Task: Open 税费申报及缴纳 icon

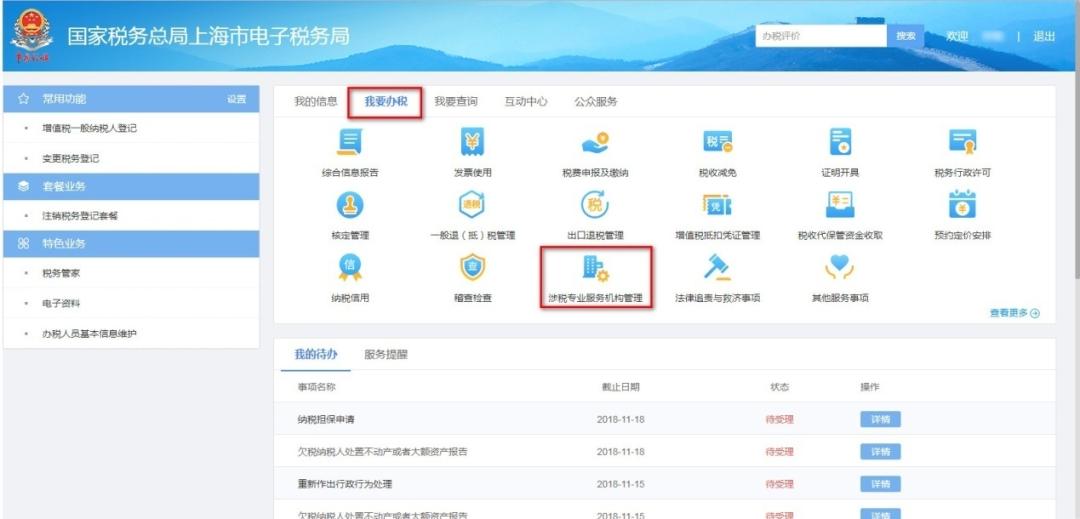Action: (x=595, y=144)
